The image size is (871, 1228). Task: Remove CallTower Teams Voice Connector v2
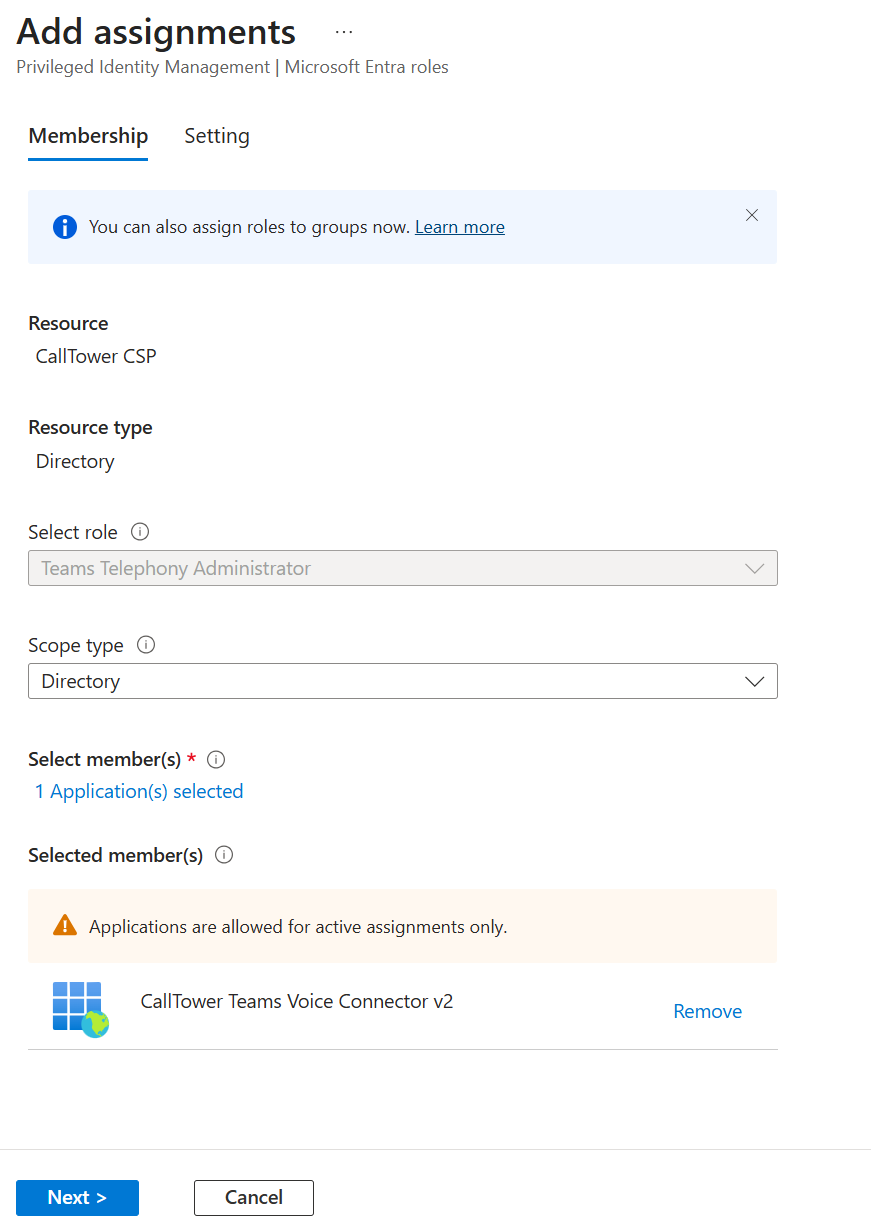[x=708, y=1011]
